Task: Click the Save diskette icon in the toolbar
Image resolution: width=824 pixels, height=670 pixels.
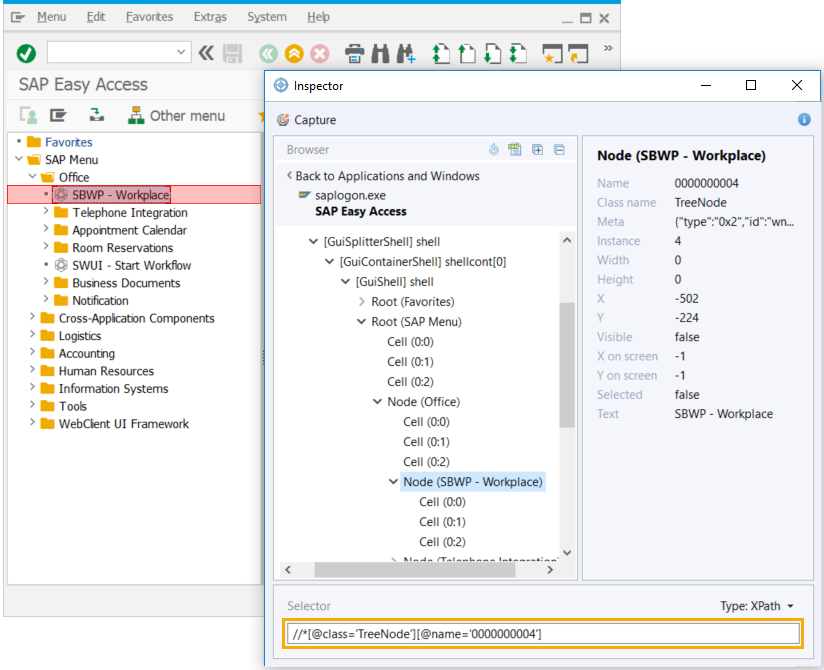Action: [x=232, y=54]
